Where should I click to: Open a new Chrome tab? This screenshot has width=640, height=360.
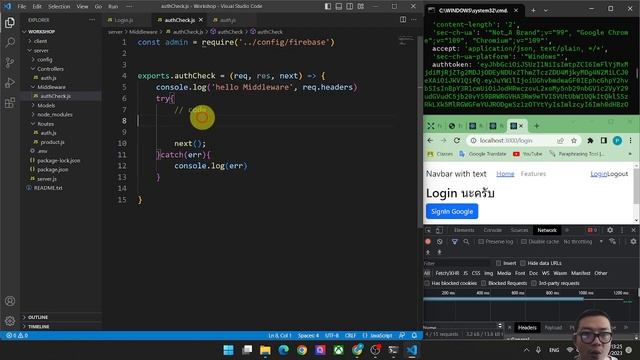click(x=536, y=126)
